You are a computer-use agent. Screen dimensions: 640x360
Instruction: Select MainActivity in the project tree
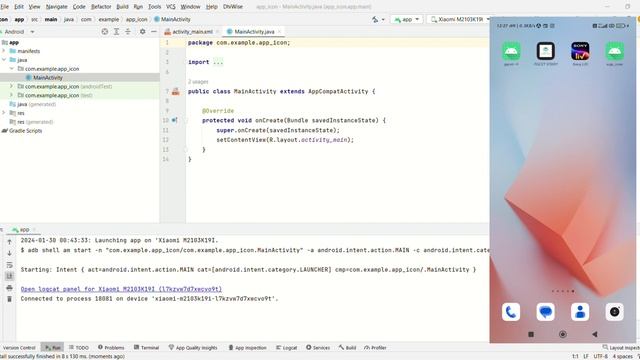click(48, 78)
